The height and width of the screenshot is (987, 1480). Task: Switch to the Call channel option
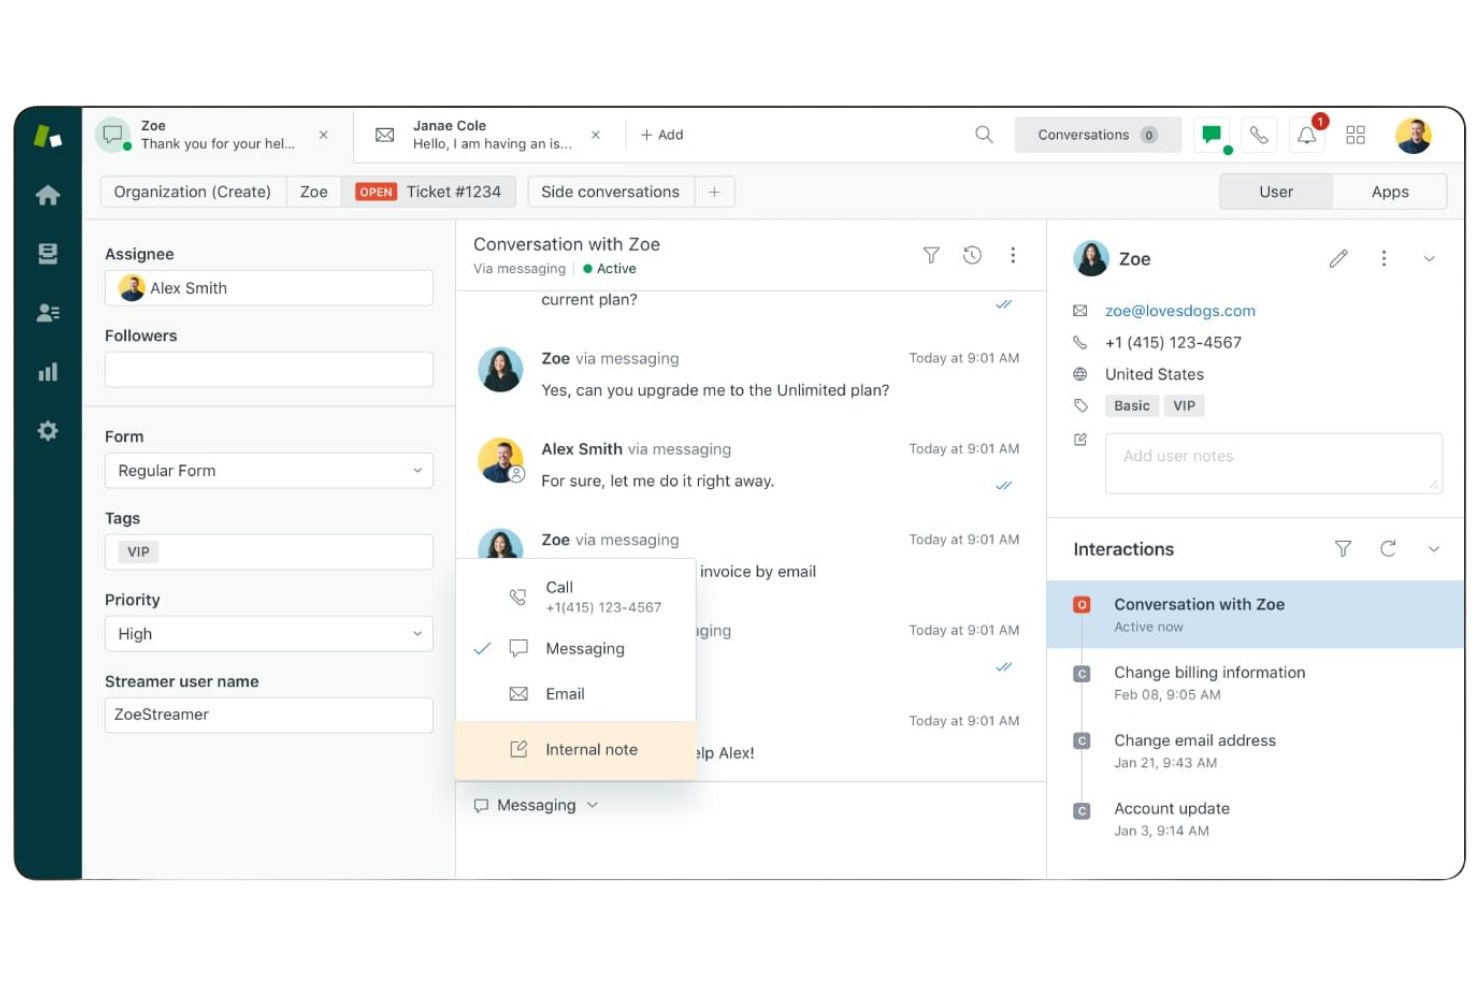(559, 596)
